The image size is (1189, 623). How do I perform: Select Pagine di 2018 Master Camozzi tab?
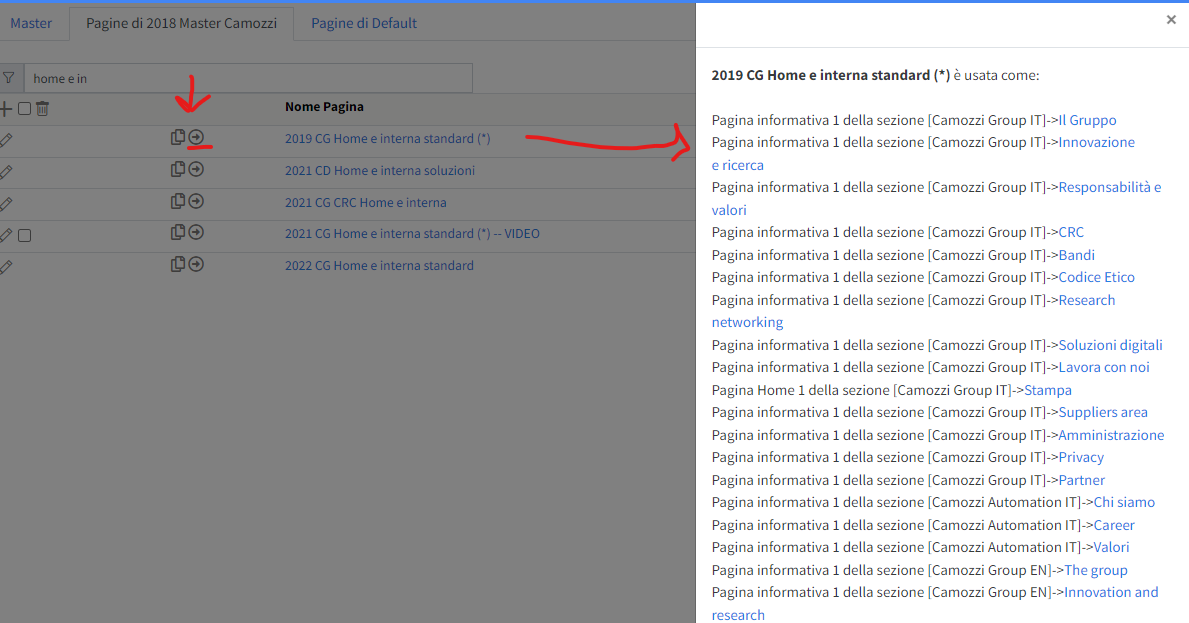coord(181,23)
